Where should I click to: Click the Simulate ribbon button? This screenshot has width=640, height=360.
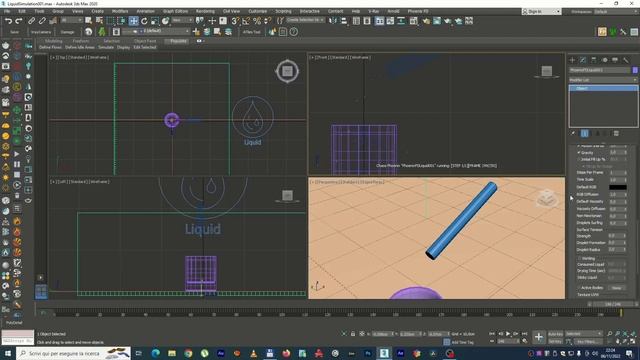tap(106, 47)
